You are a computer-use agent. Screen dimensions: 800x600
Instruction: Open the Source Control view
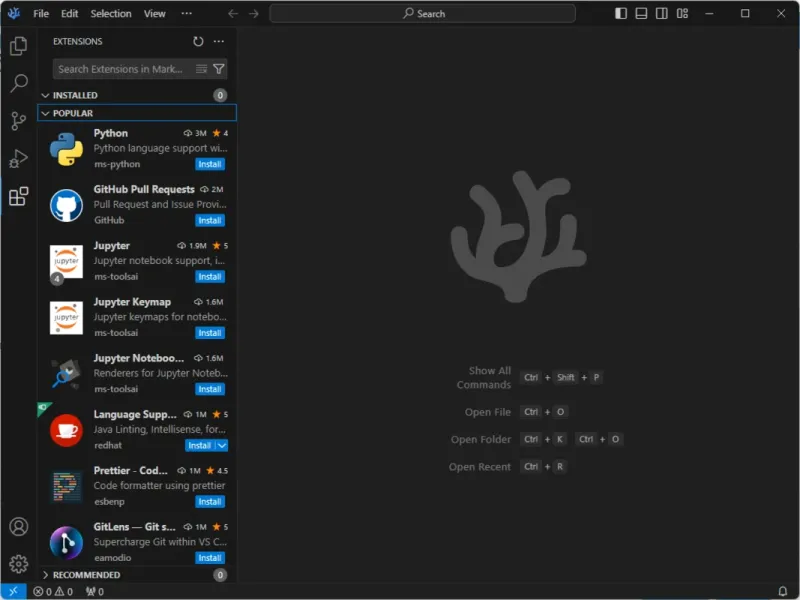pyautogui.click(x=18, y=121)
